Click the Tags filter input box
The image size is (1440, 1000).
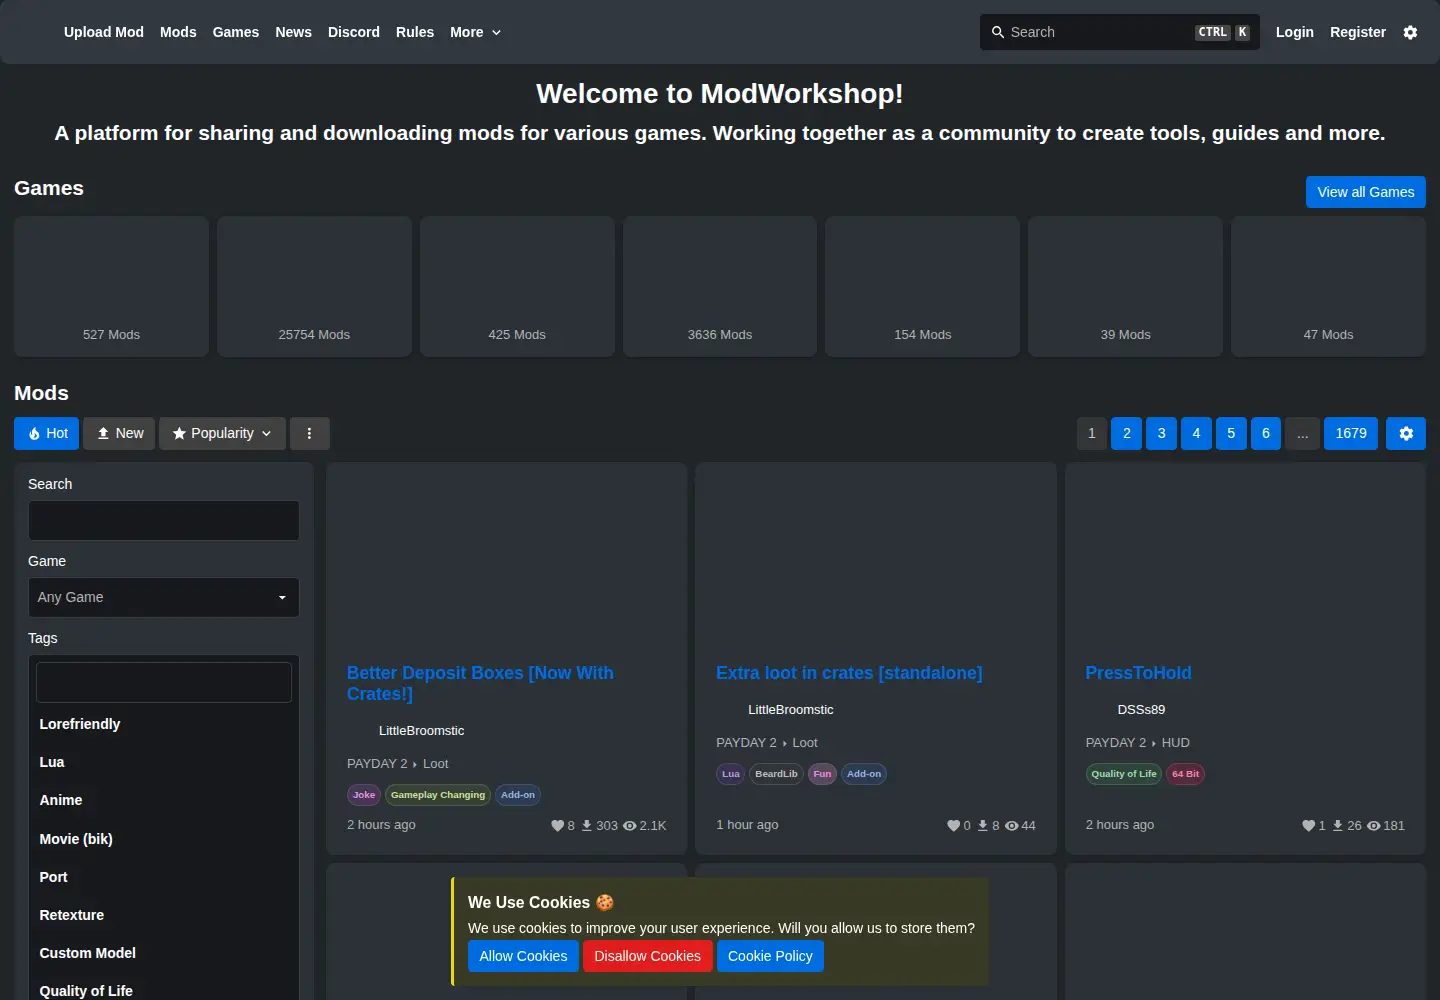(x=164, y=682)
